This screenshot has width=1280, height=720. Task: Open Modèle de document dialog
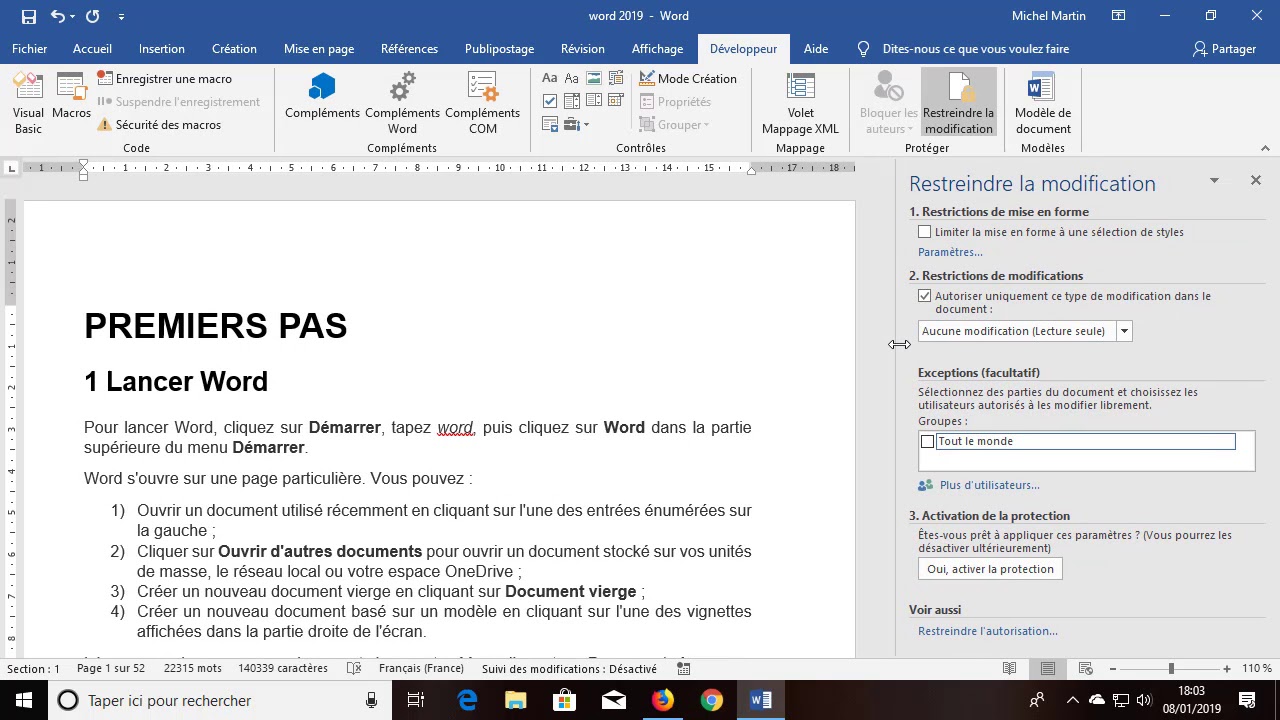click(1043, 104)
